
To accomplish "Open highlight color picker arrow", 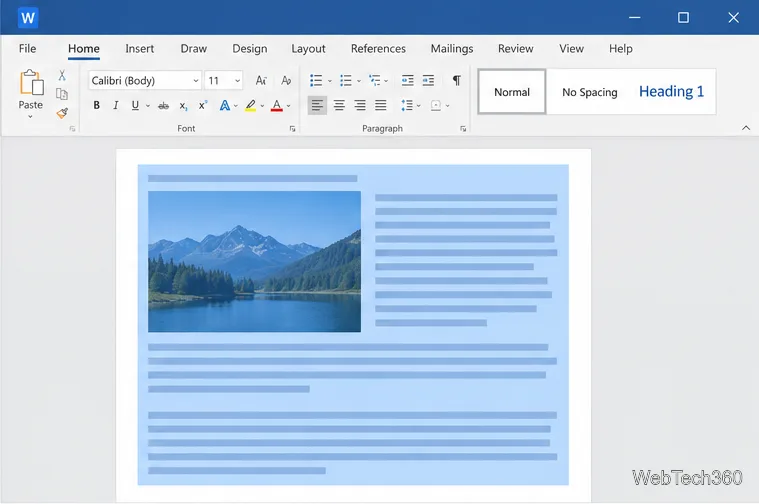I will click(262, 106).
